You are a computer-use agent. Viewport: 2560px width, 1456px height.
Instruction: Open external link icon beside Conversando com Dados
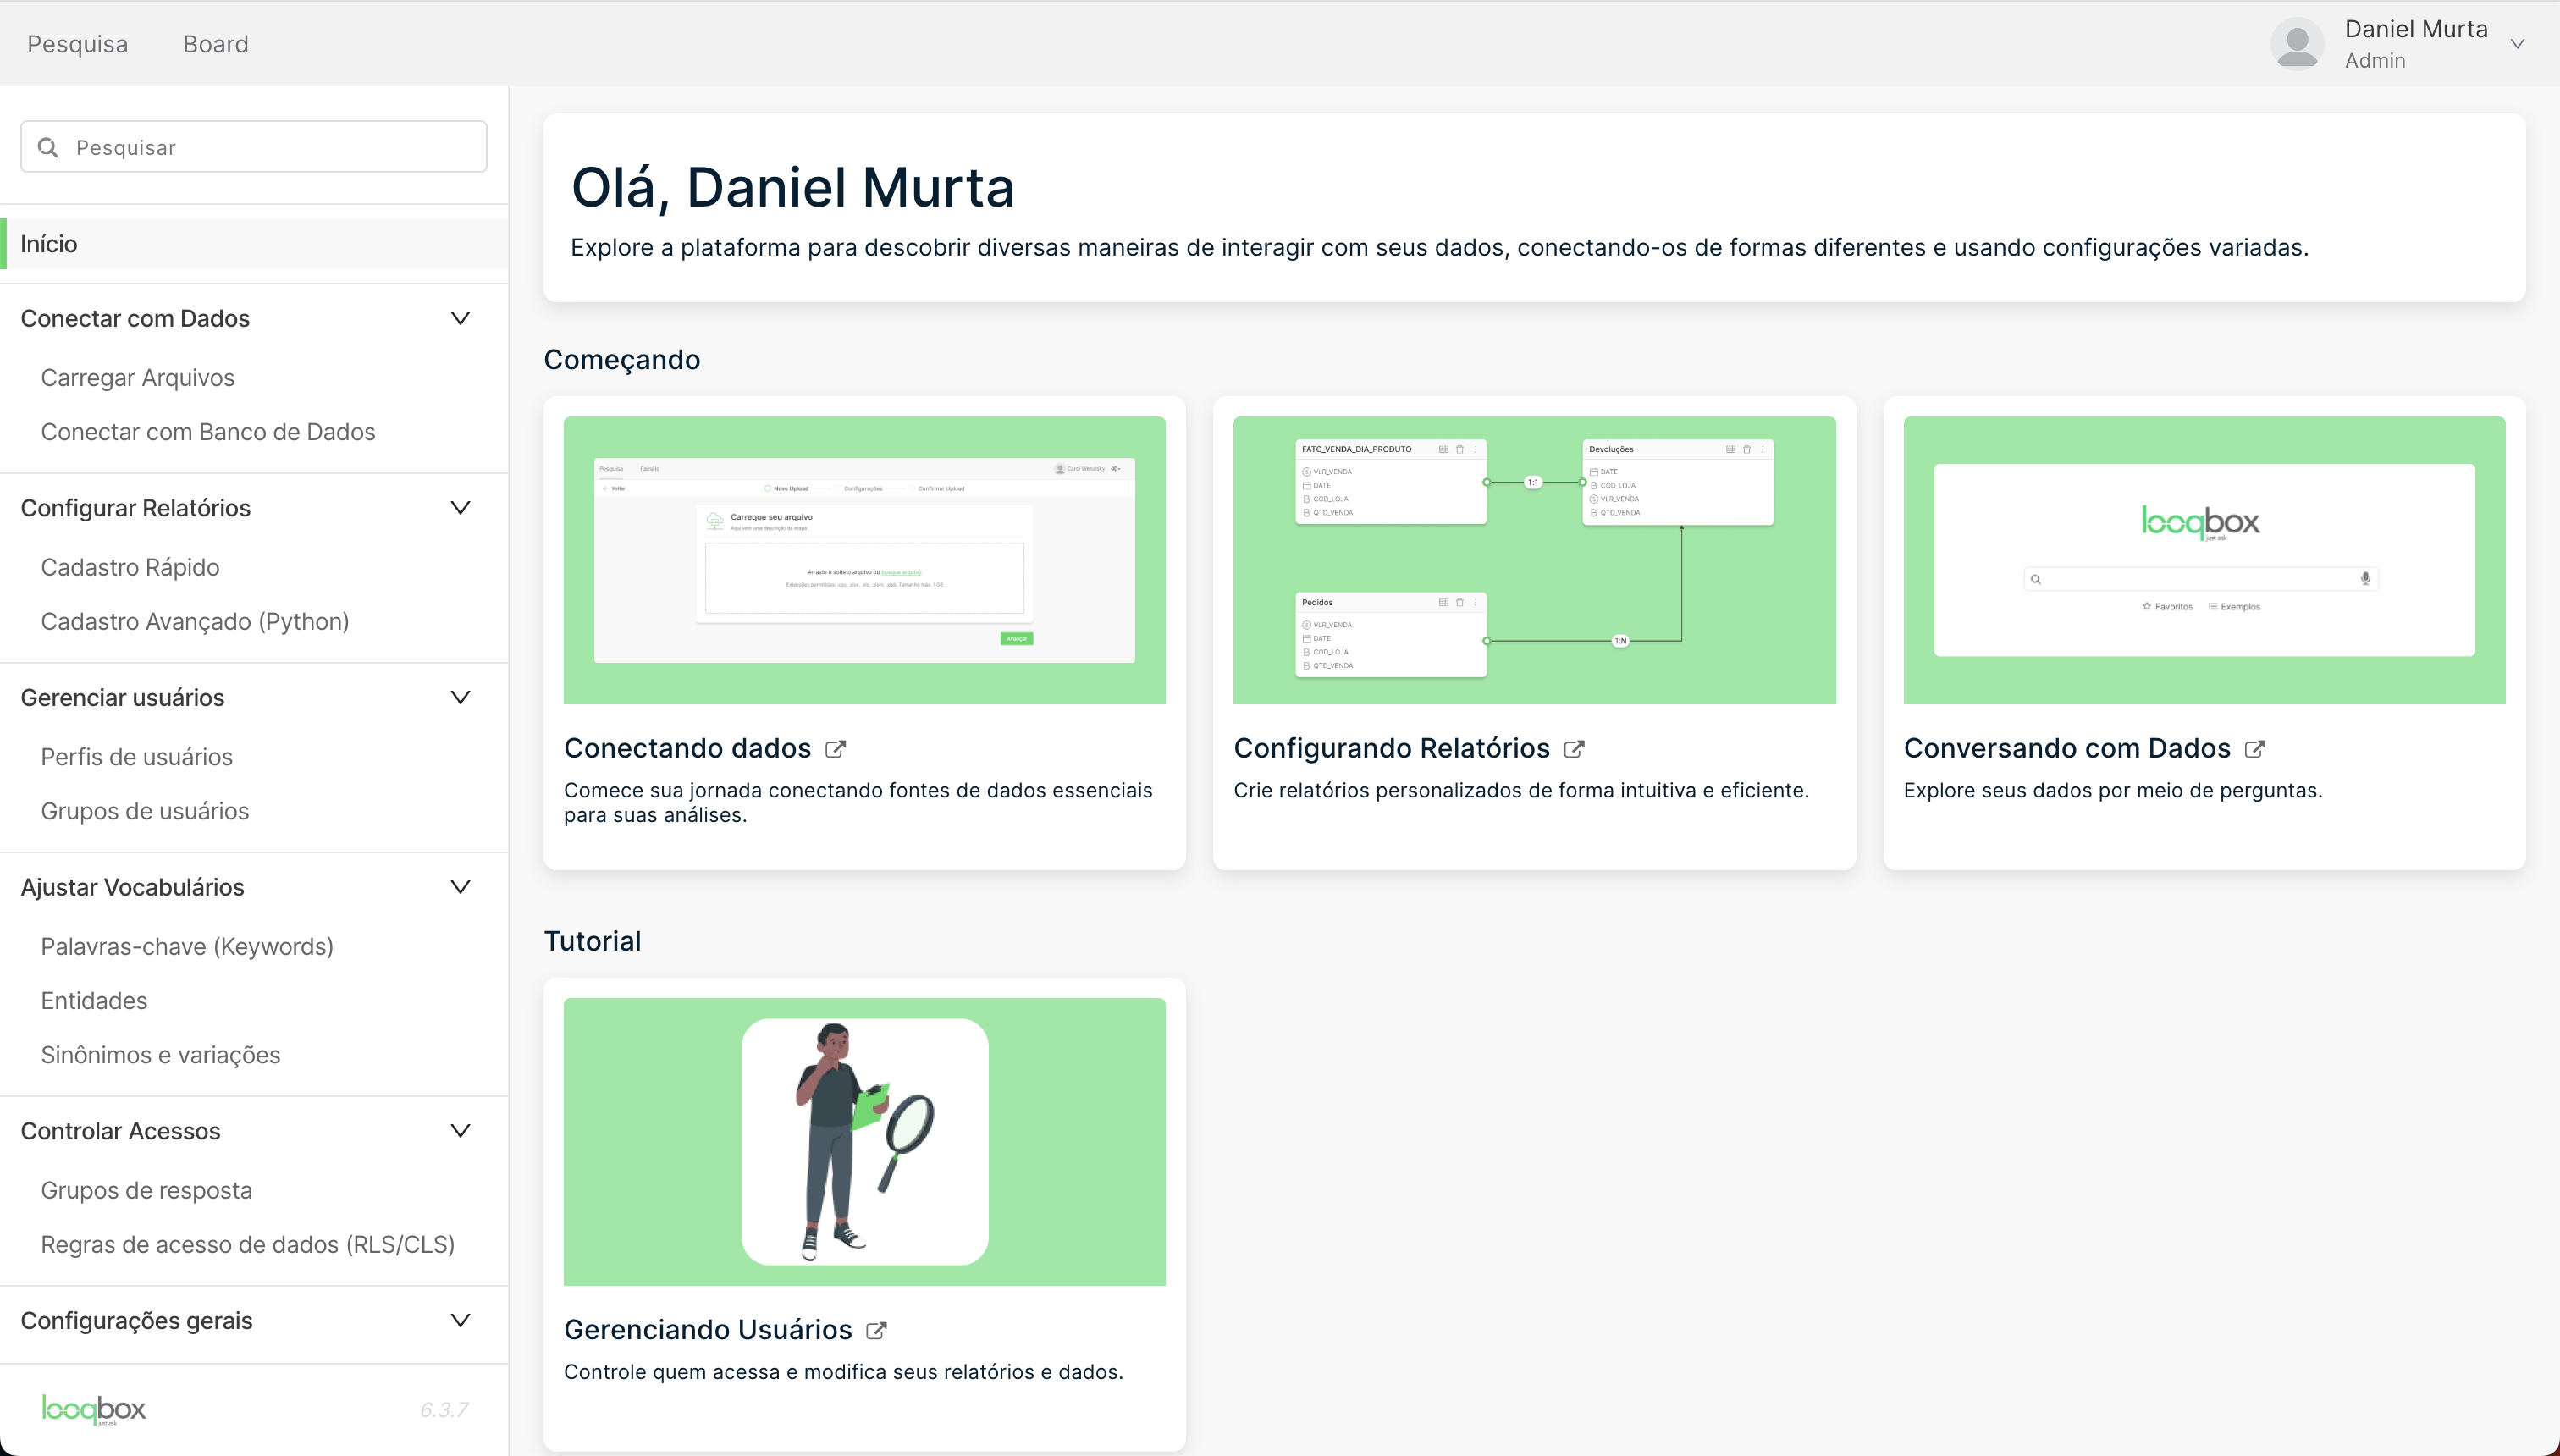[x=2254, y=749]
